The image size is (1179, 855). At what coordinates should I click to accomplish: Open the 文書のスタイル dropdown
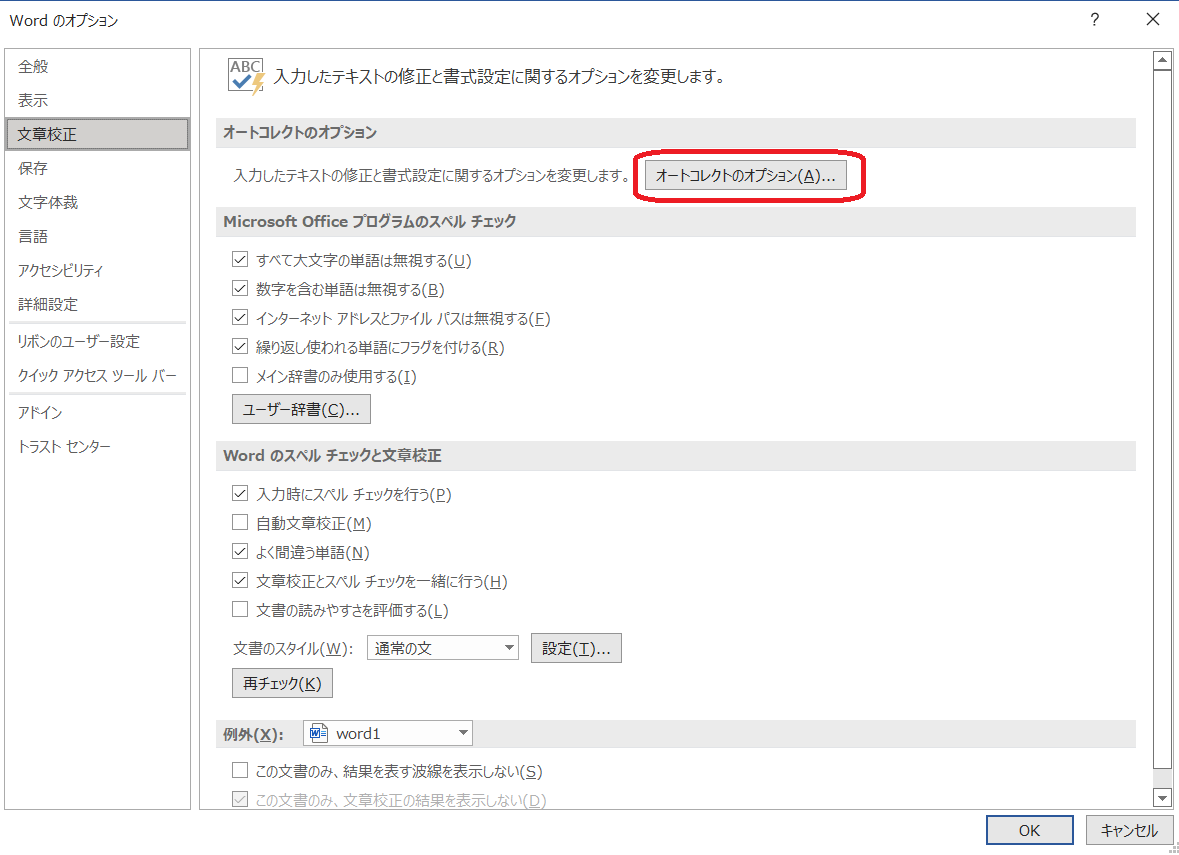pos(507,647)
